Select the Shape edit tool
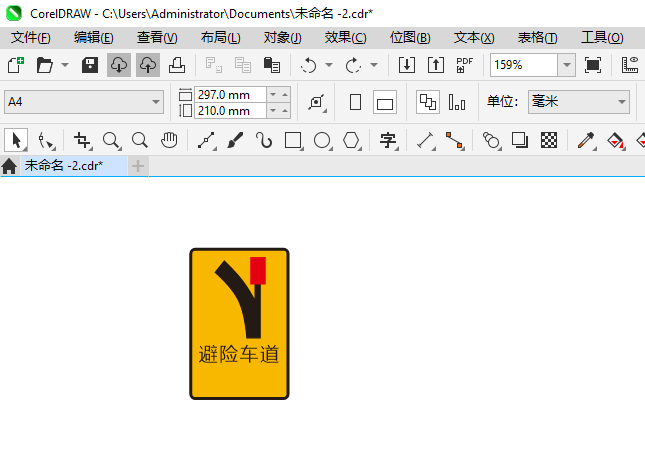Viewport: 645px width, 463px height. [46, 141]
